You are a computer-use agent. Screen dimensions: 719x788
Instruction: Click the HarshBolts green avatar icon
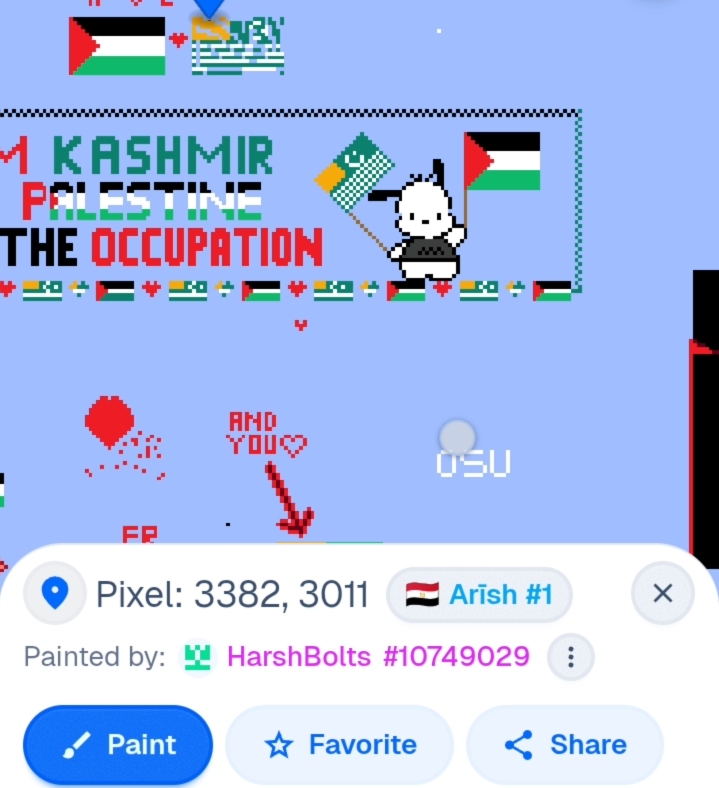[197, 657]
